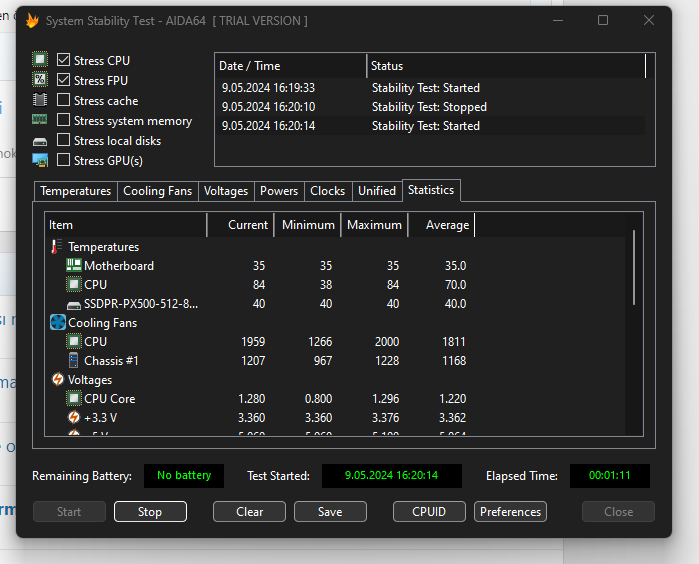Enable the Stress local disks checkbox

point(63,140)
